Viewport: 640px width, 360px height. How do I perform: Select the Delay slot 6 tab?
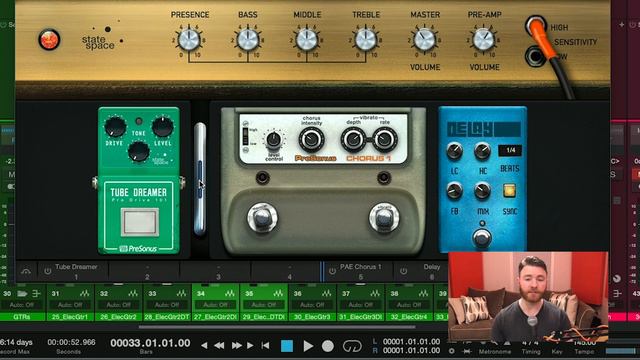431,271
